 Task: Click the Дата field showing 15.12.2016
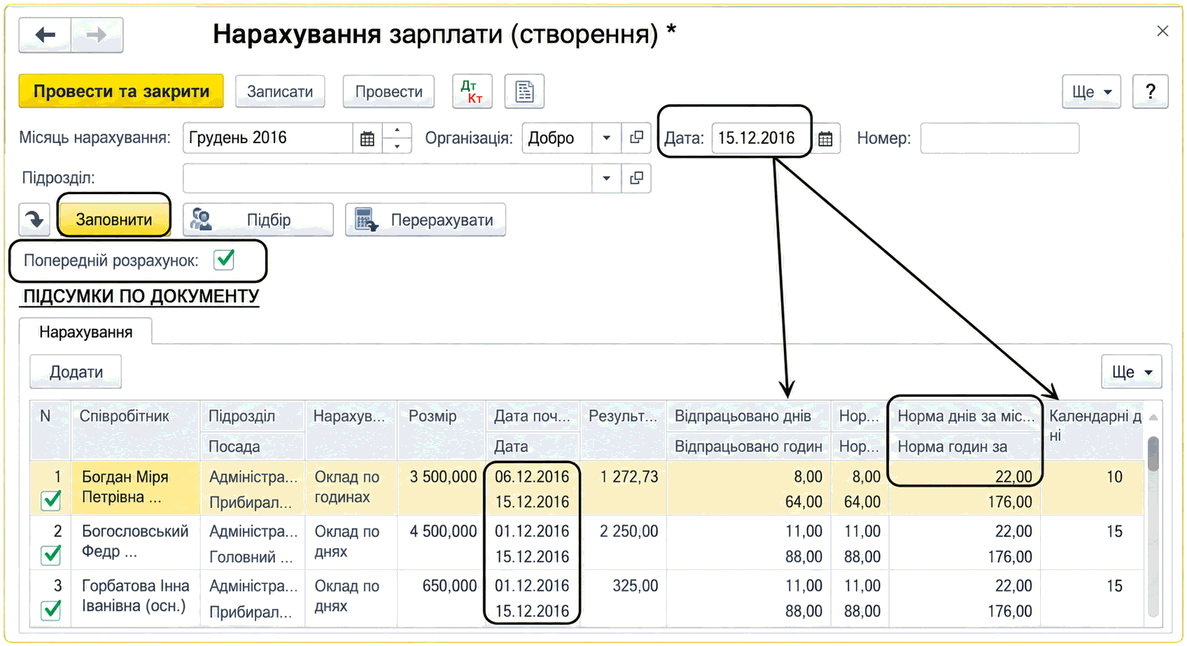(x=761, y=139)
